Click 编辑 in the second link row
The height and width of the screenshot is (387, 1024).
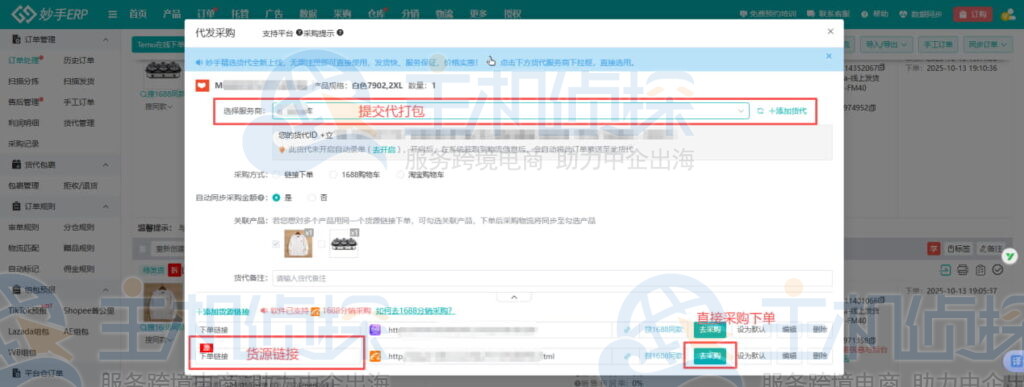pyautogui.click(x=789, y=356)
